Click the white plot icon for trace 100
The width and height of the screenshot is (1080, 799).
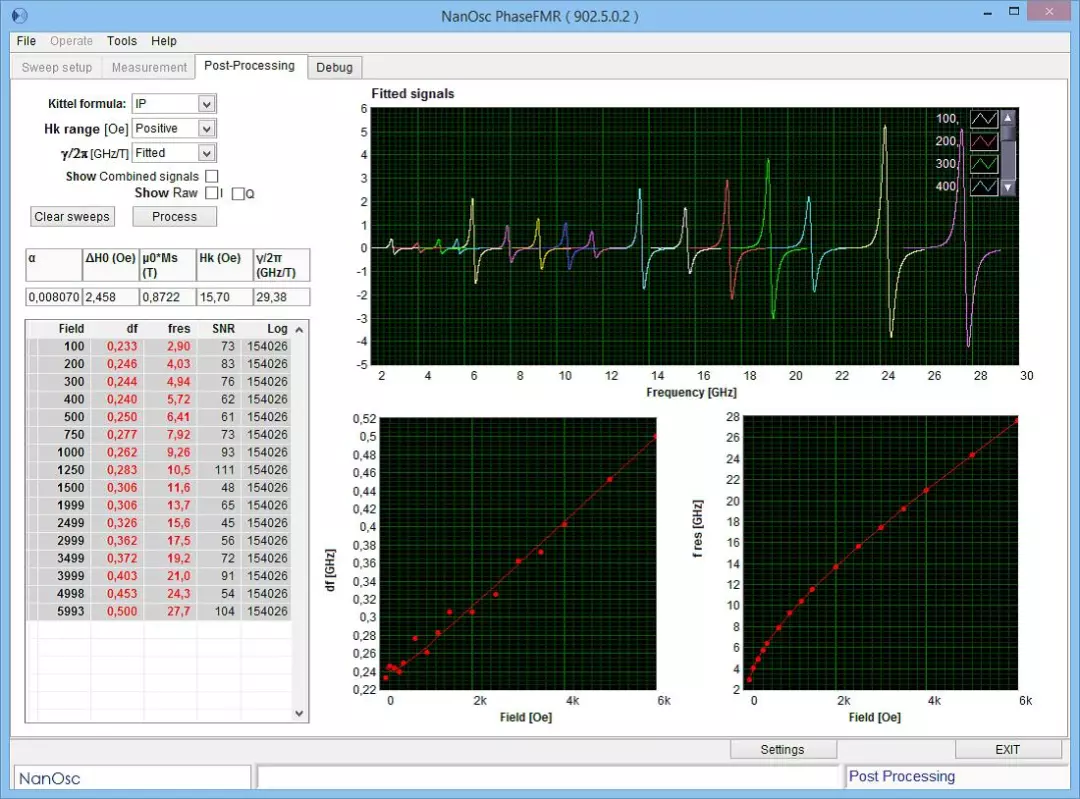(x=984, y=119)
